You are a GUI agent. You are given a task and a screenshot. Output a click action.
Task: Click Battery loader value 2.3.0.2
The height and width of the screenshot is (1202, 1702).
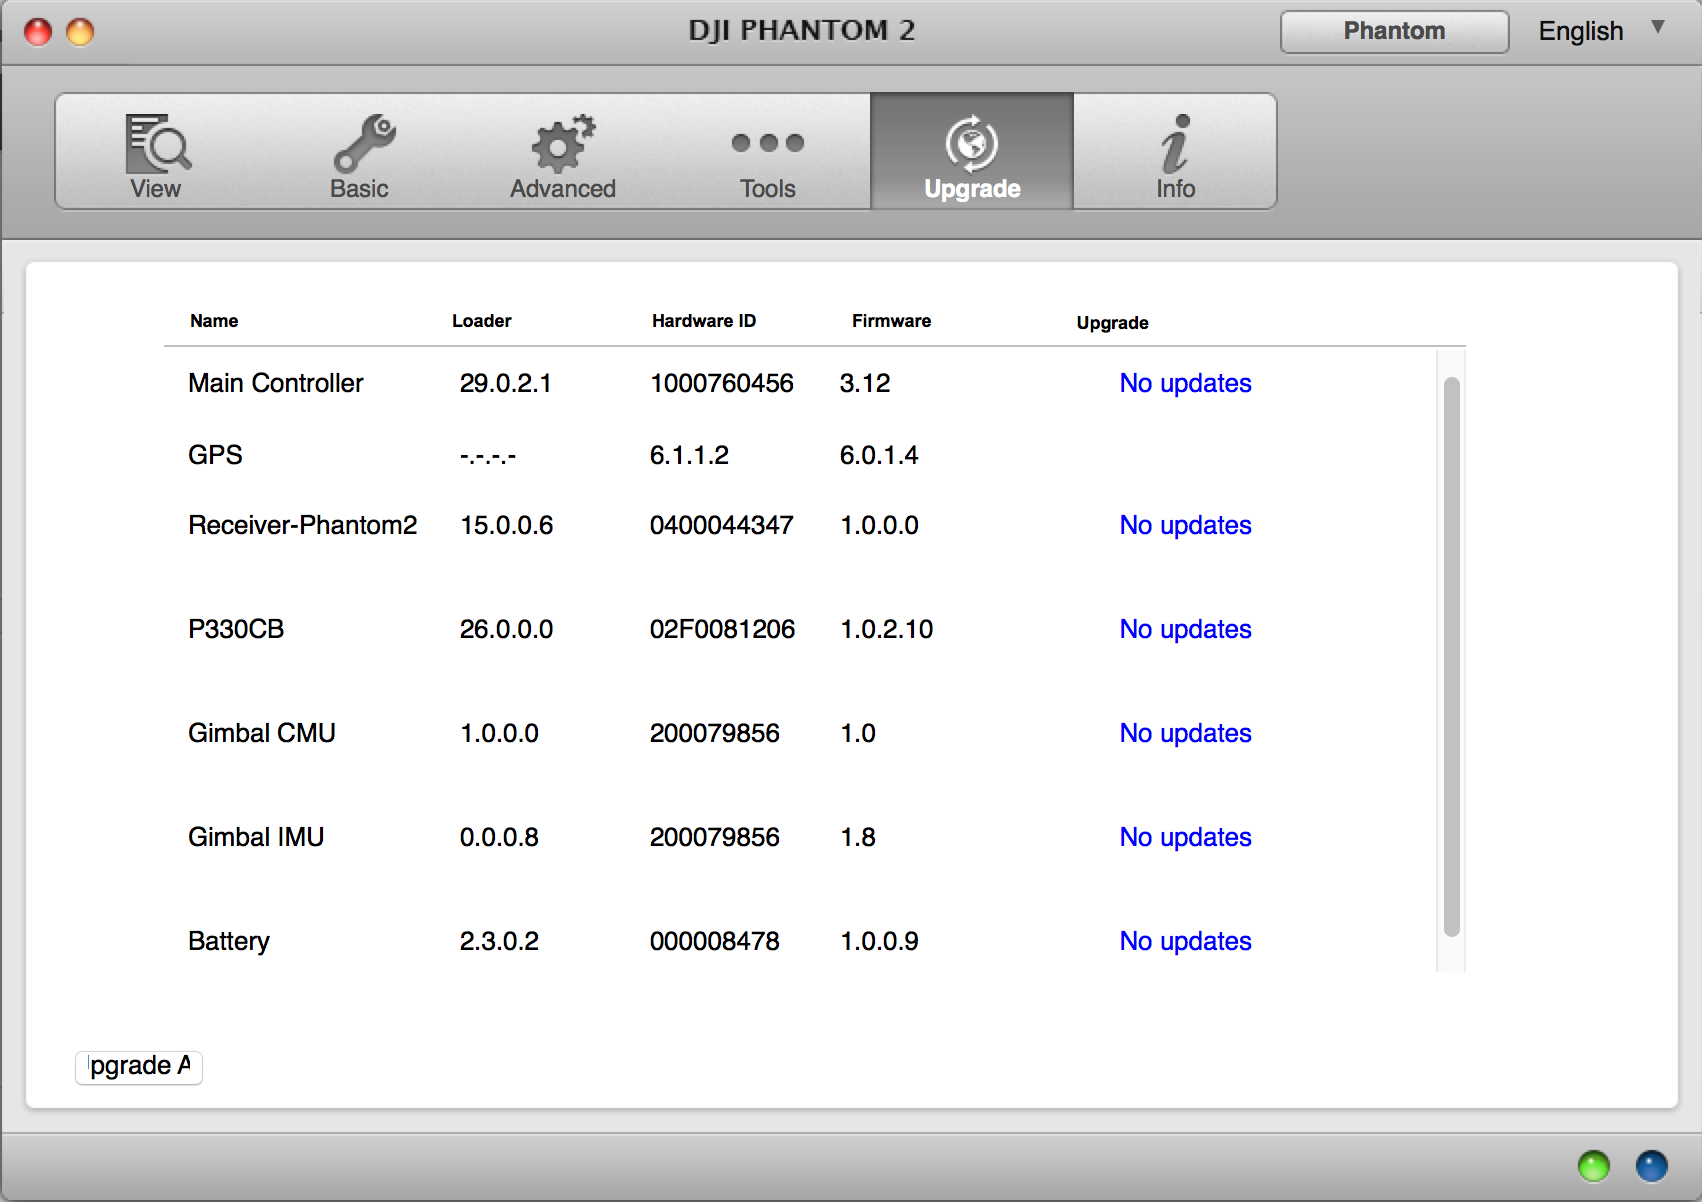tap(499, 941)
